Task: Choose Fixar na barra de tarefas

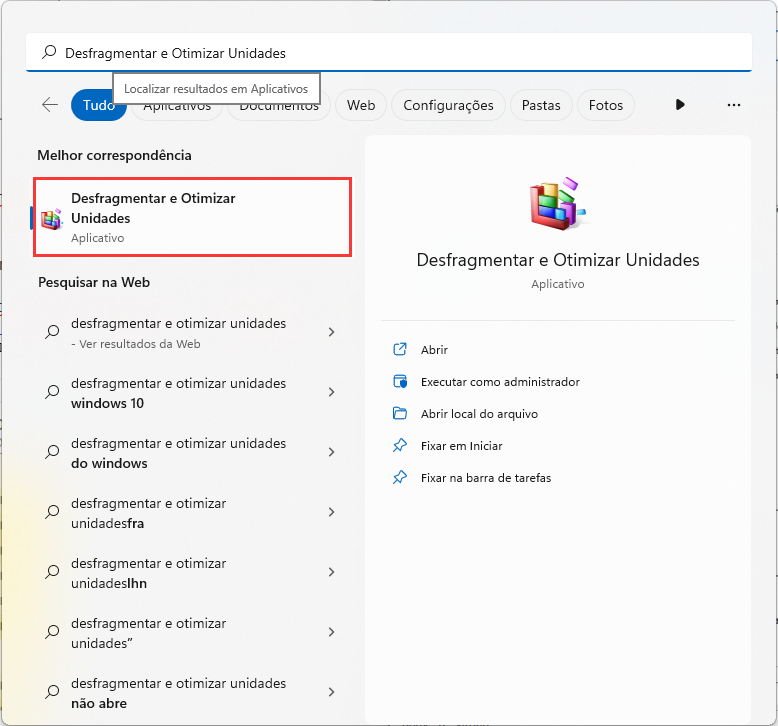Action: click(x=486, y=478)
